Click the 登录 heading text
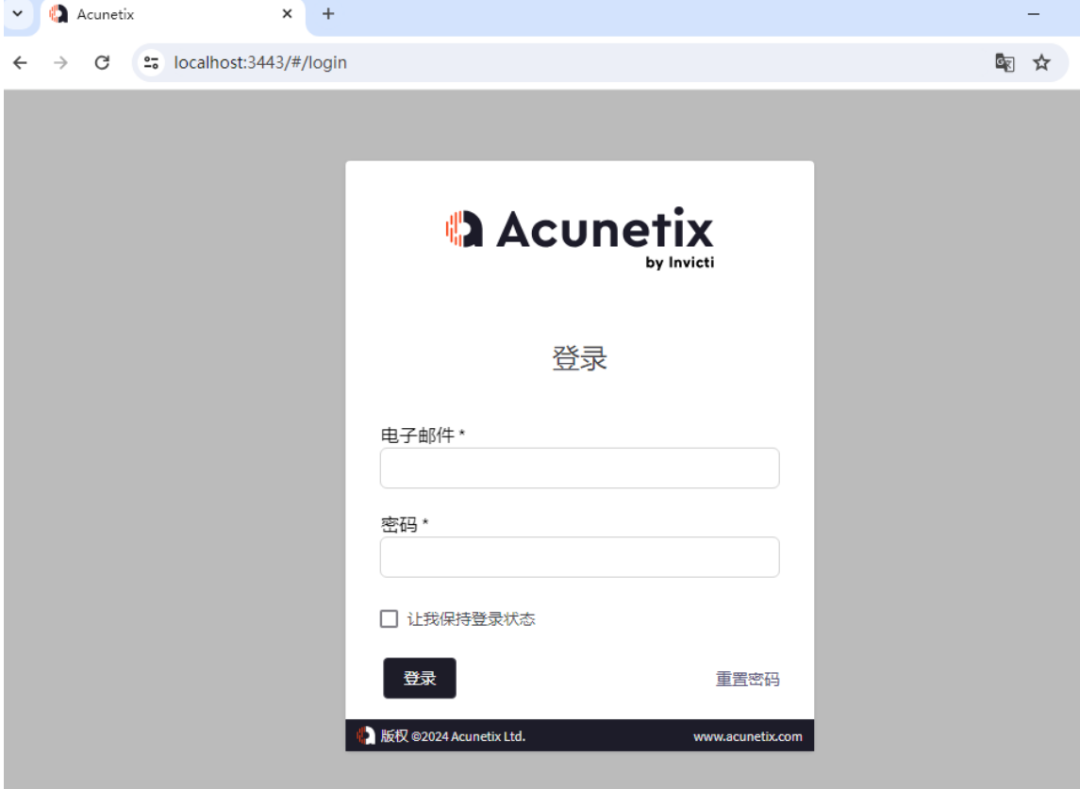The image size is (1080, 789). (x=579, y=359)
